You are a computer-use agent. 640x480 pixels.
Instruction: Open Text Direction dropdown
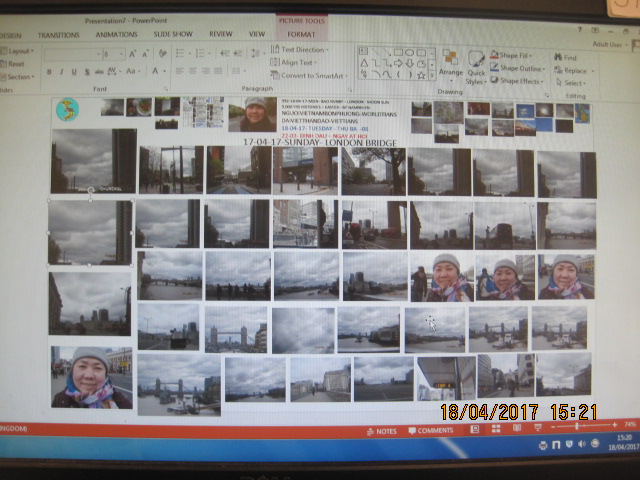pyautogui.click(x=300, y=50)
